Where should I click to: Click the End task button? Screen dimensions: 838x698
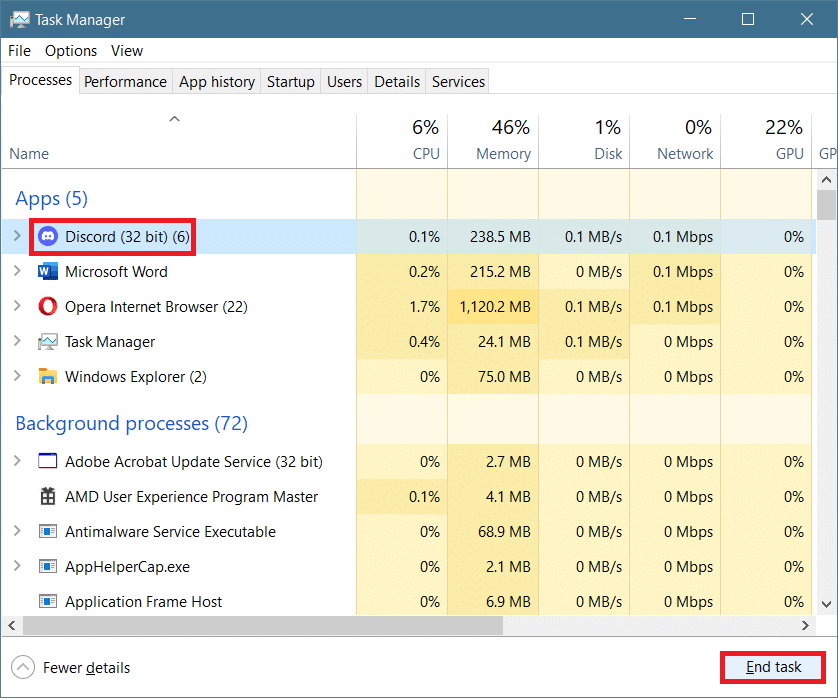pos(773,667)
